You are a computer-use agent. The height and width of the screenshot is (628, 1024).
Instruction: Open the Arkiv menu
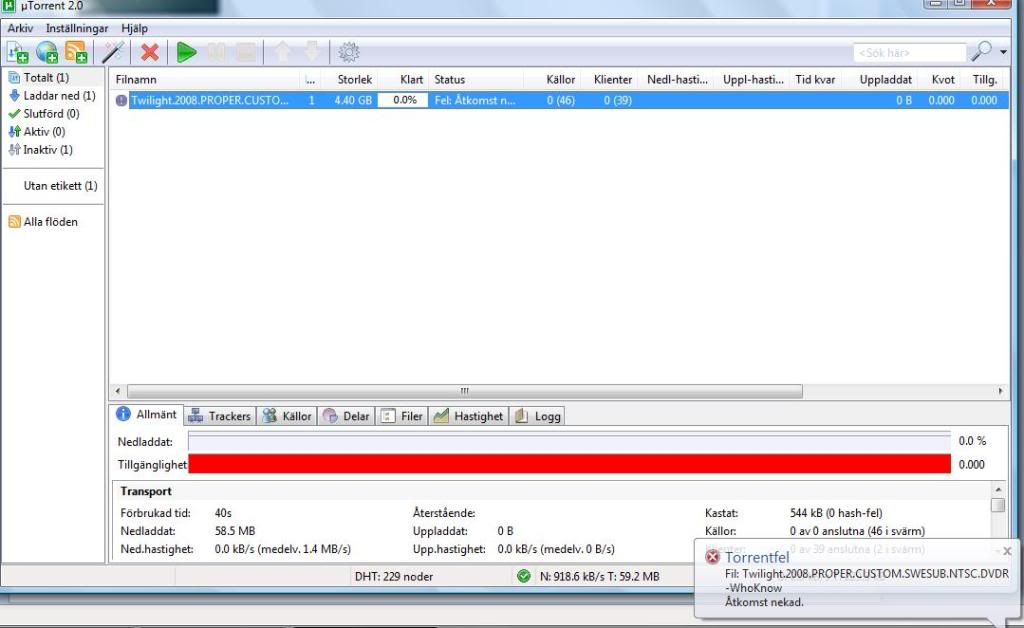click(20, 28)
